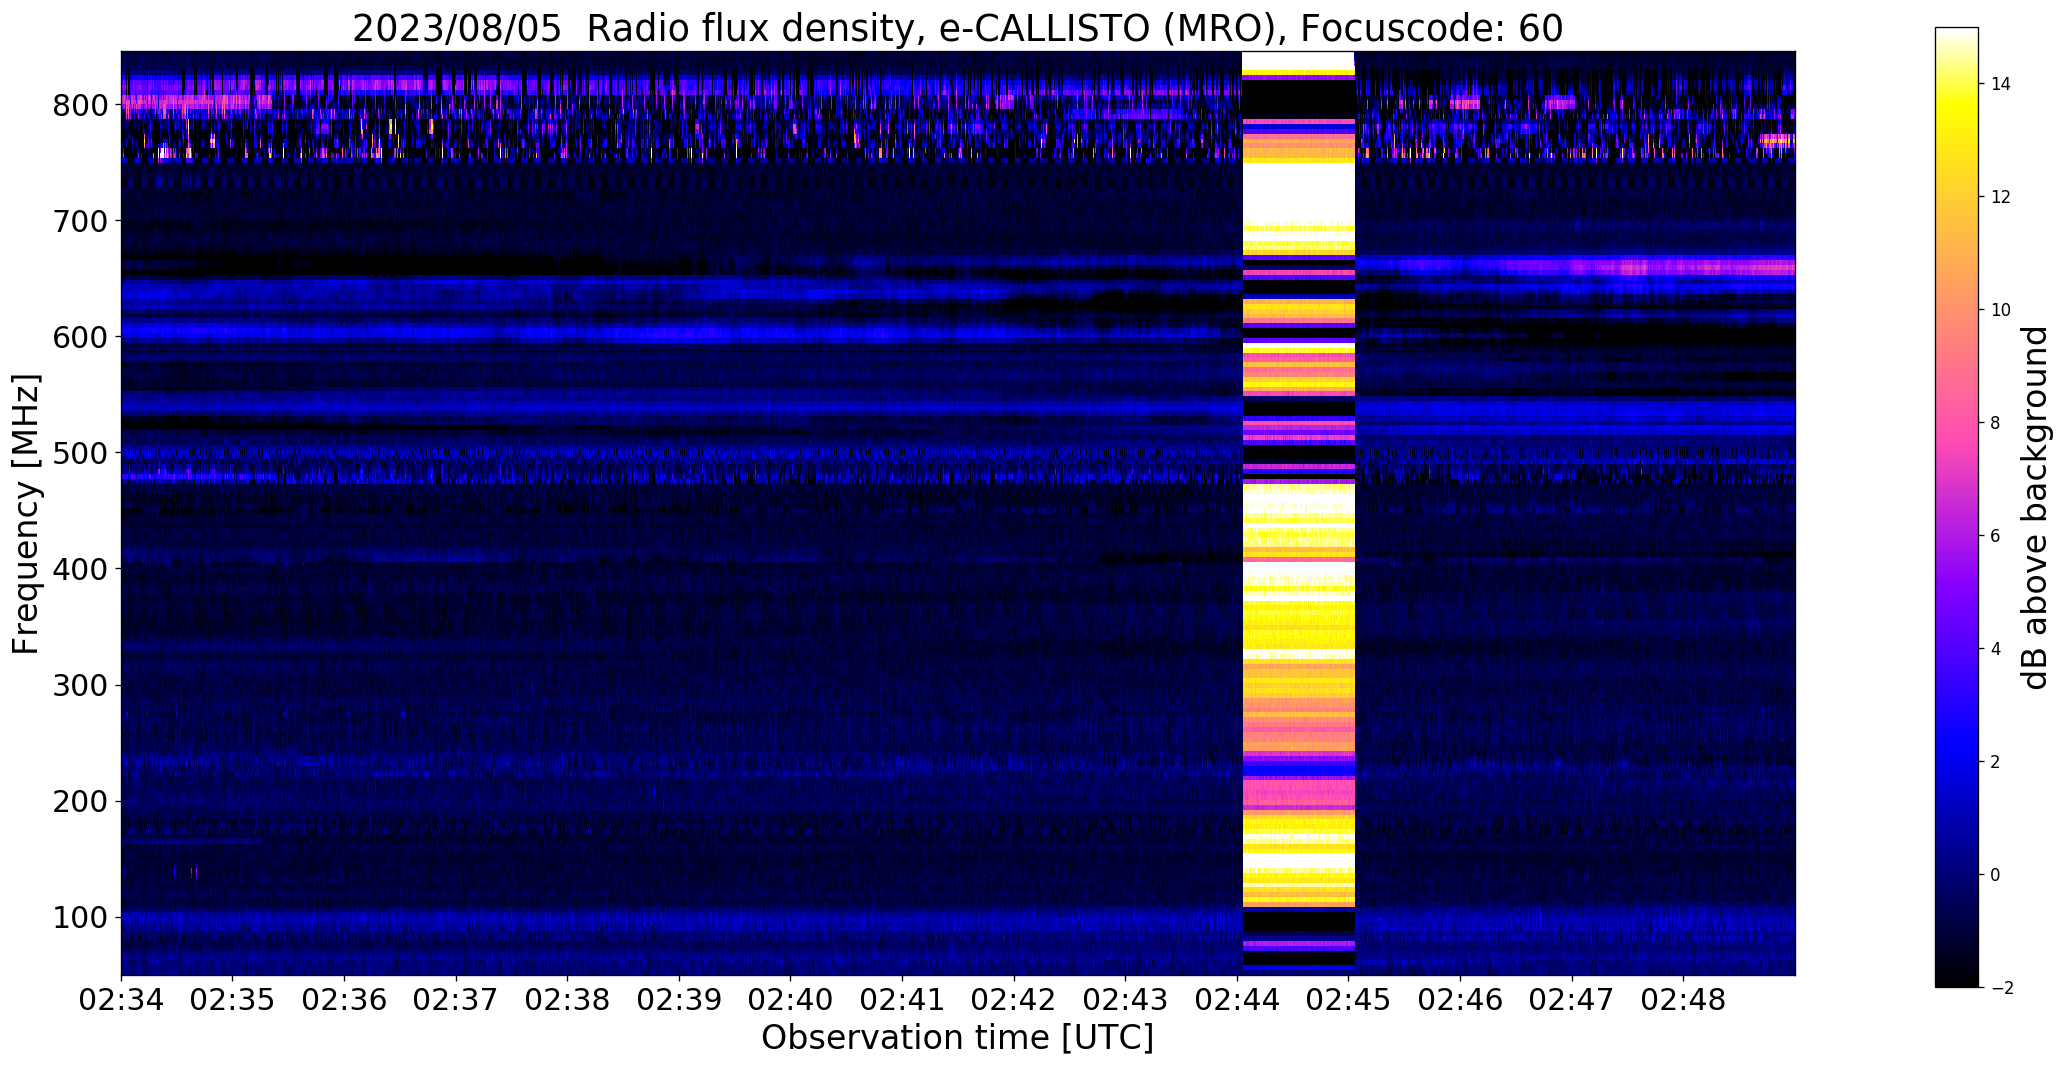Screen dimensions: 2066x1067
Task: Click the 02:42 time tick label
Action: 1015,1001
